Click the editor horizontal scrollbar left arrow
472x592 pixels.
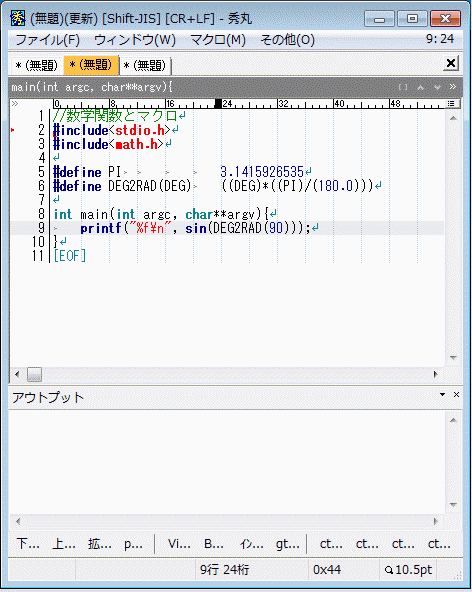pos(17,375)
